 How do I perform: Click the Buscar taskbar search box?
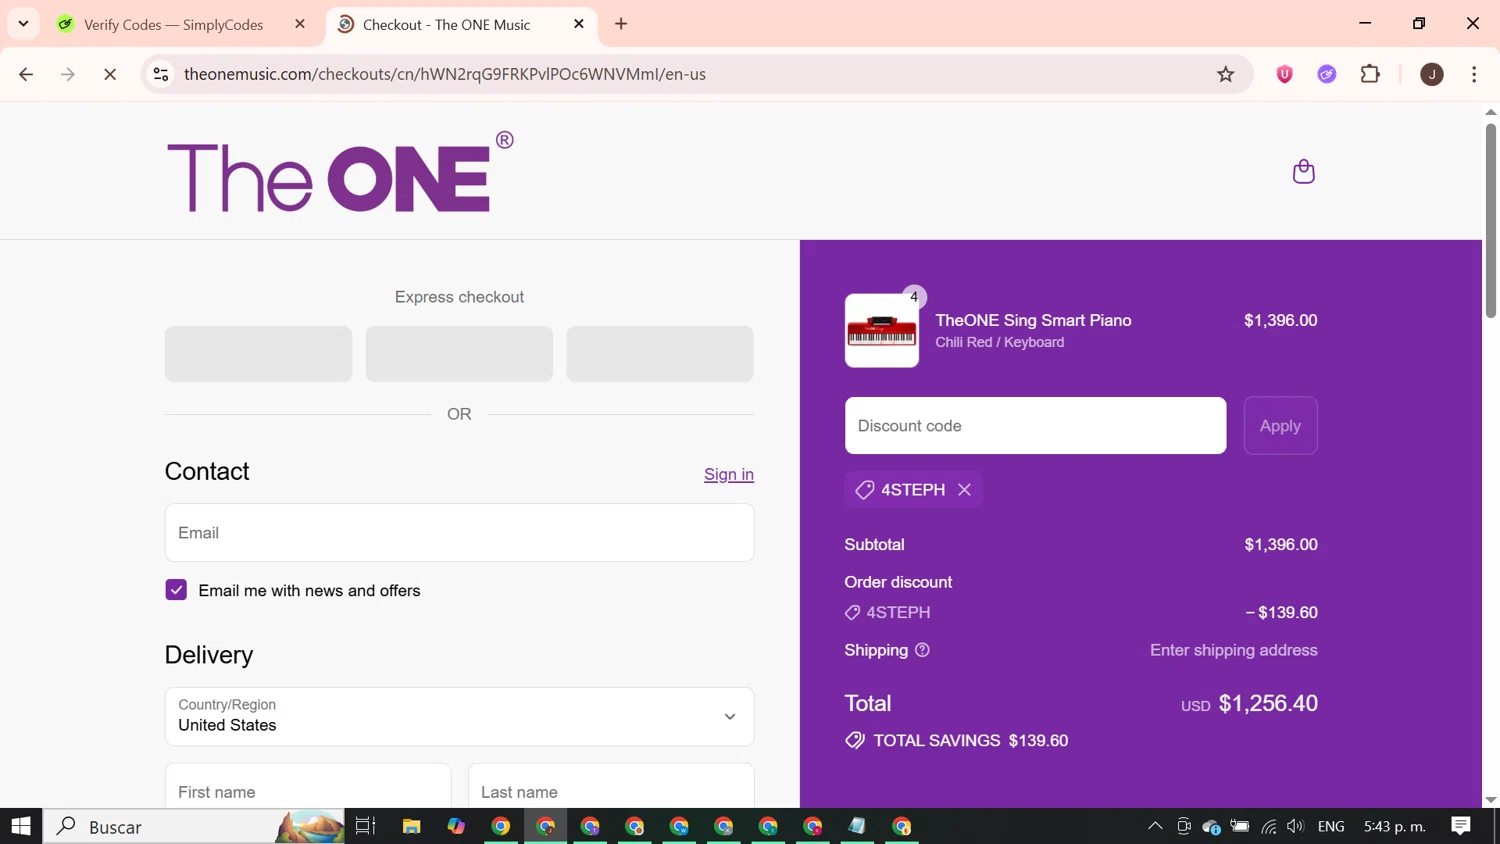coord(194,826)
